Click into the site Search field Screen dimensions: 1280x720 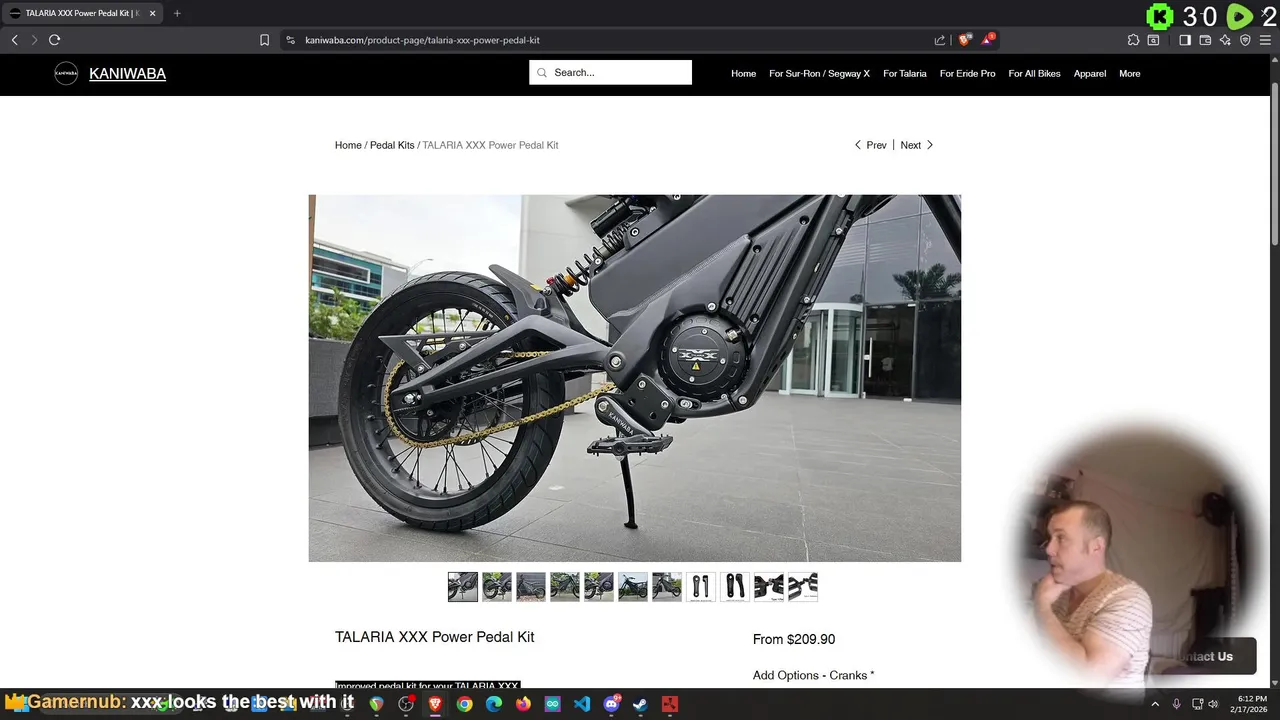(x=610, y=72)
